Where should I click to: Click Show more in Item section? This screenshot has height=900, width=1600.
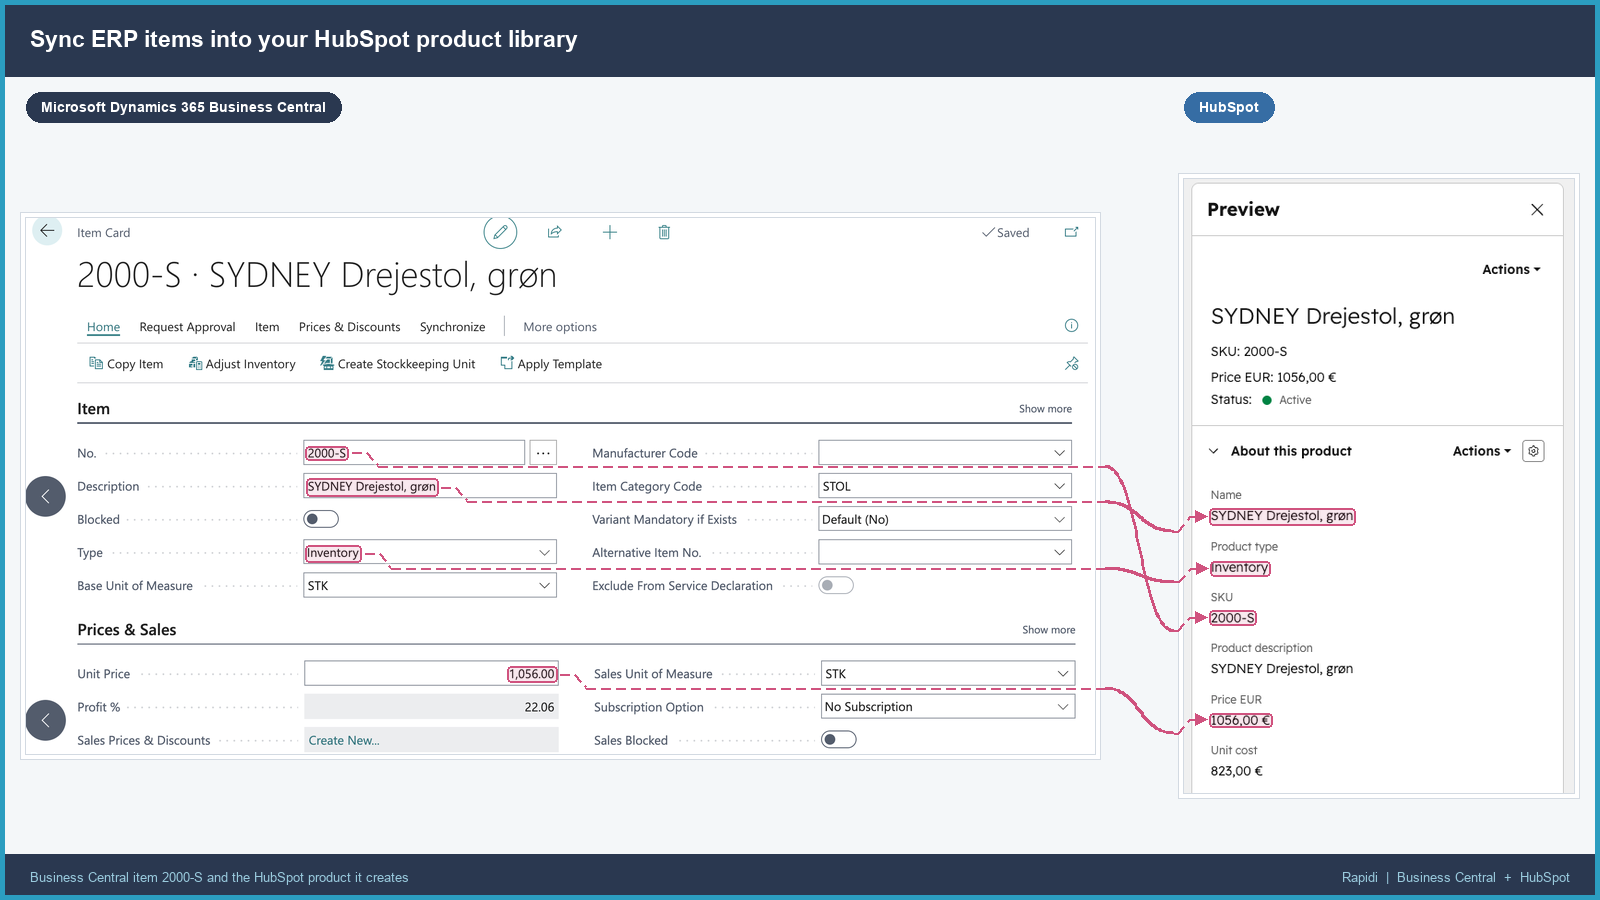pyautogui.click(x=1045, y=409)
